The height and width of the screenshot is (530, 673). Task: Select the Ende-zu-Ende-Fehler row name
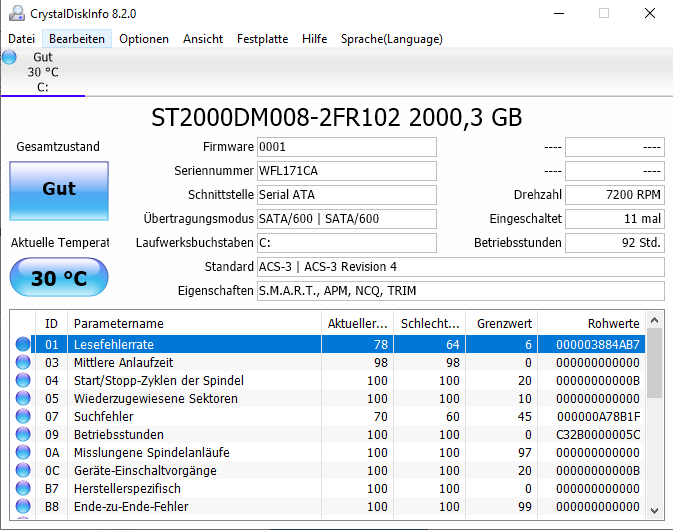131,507
